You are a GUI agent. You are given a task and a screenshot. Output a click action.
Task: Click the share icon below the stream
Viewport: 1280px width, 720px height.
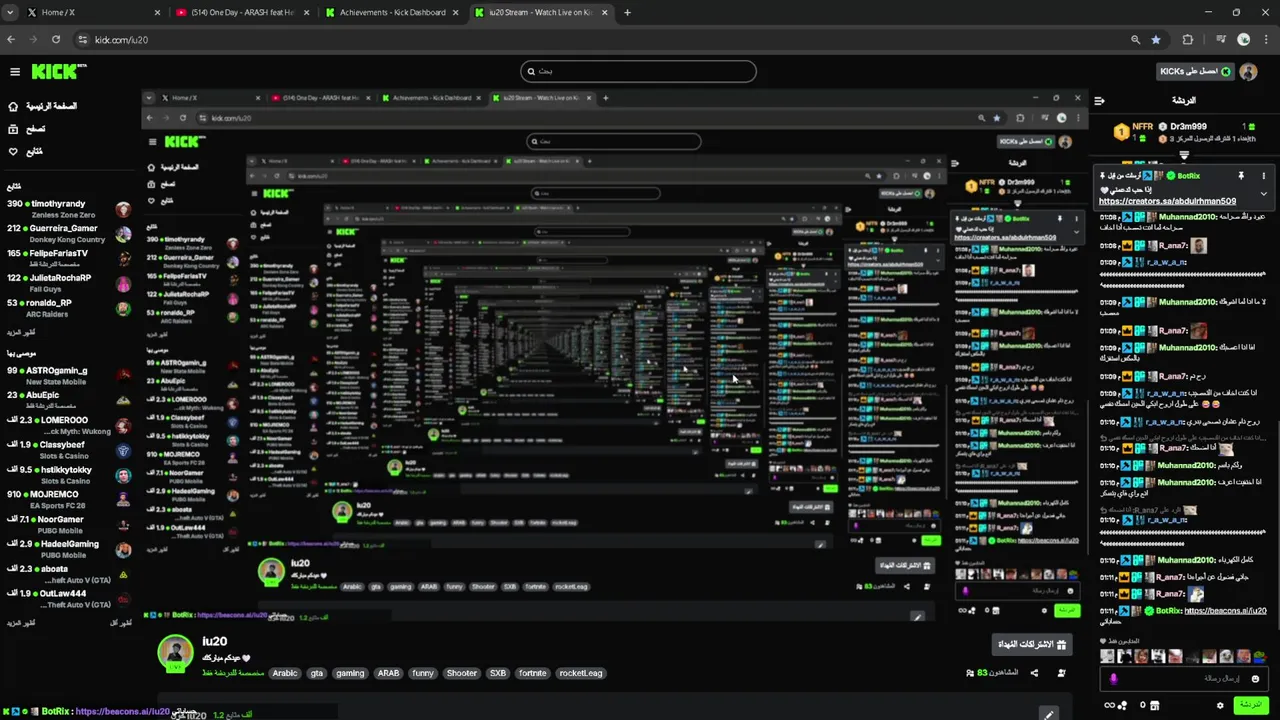click(1034, 673)
